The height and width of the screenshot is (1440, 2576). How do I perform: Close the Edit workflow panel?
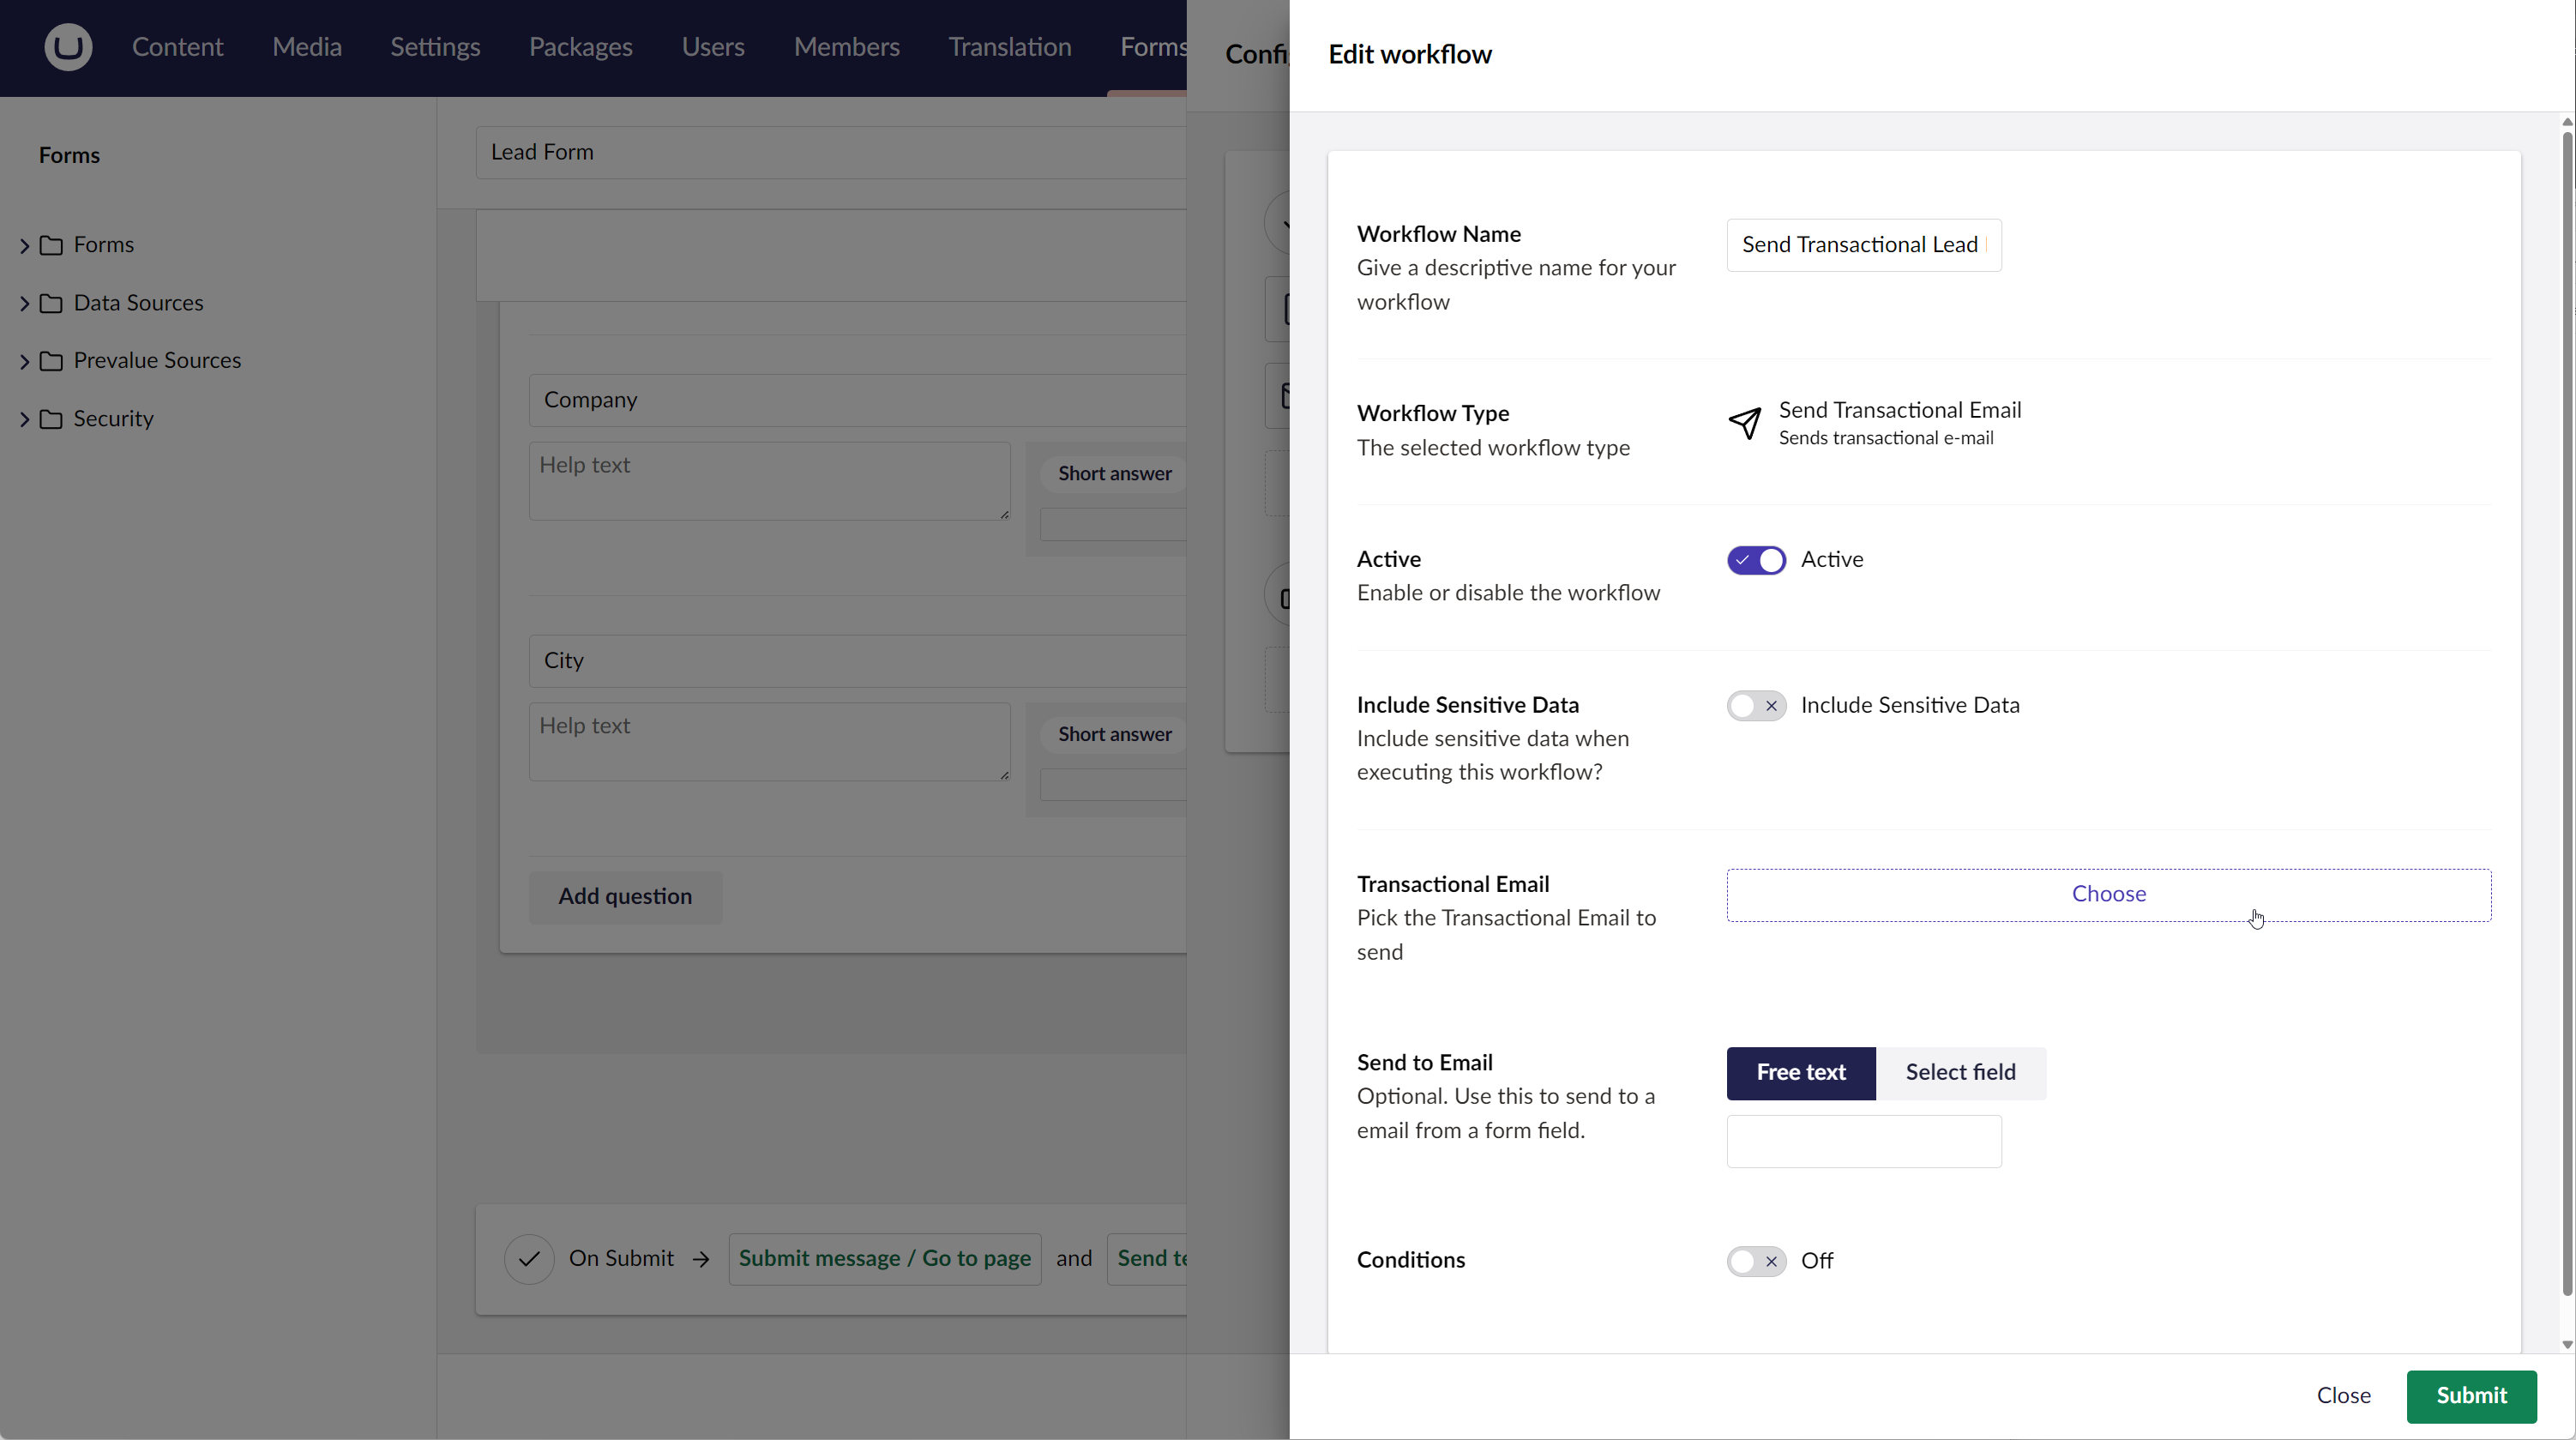point(2343,1396)
